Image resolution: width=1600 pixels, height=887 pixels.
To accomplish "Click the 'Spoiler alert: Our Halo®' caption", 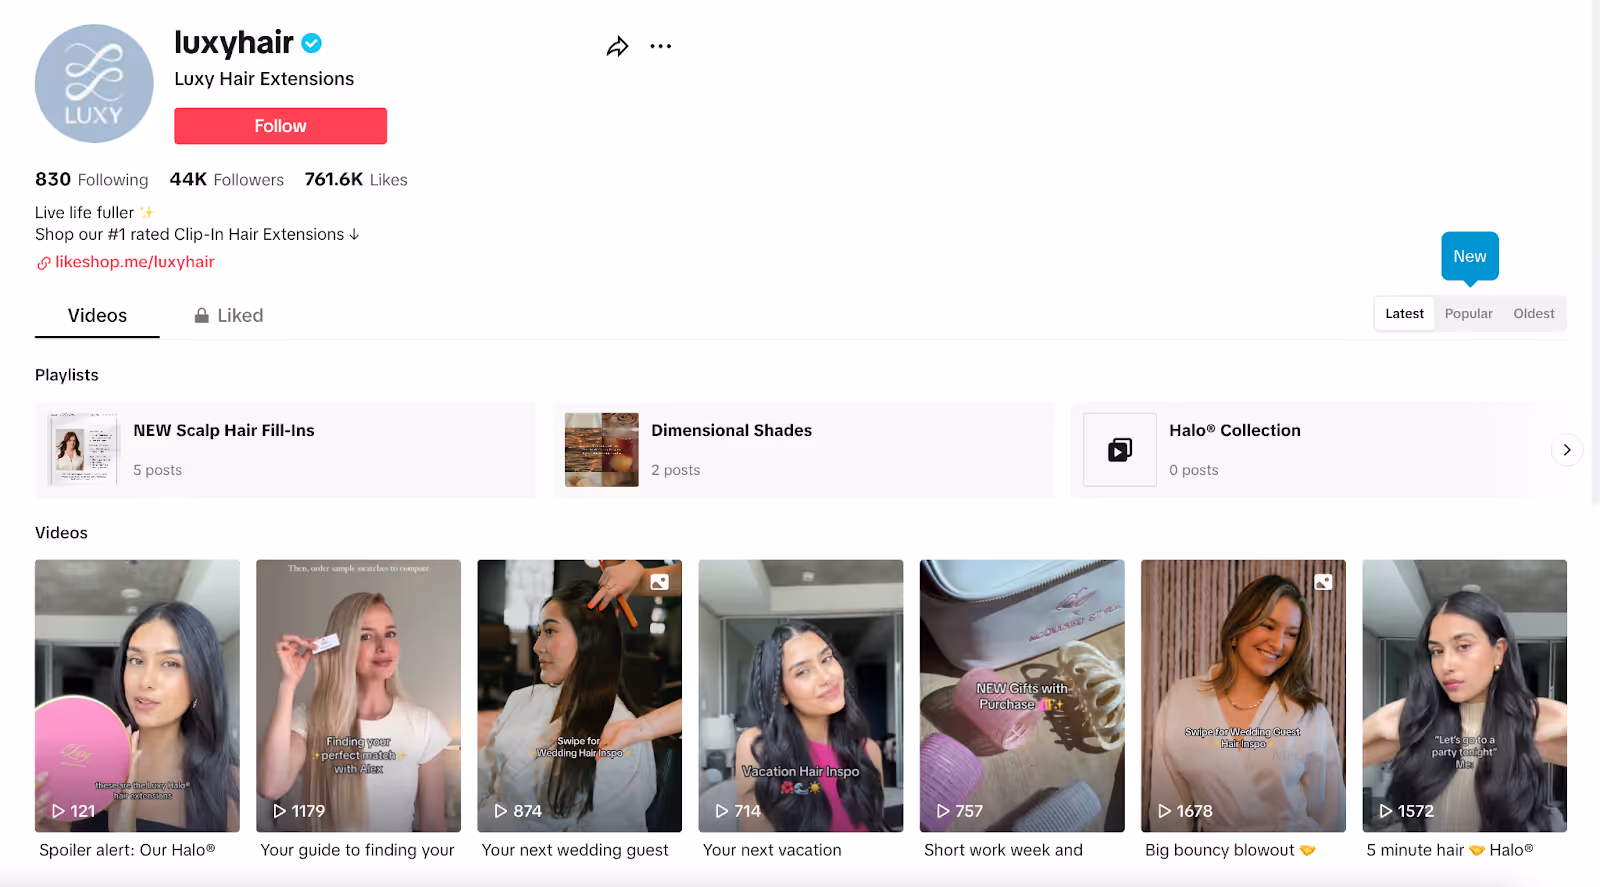I will [x=127, y=850].
